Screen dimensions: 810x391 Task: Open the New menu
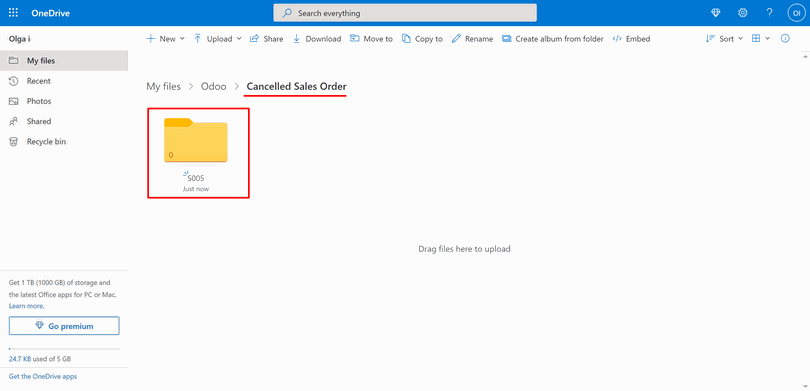[x=165, y=39]
